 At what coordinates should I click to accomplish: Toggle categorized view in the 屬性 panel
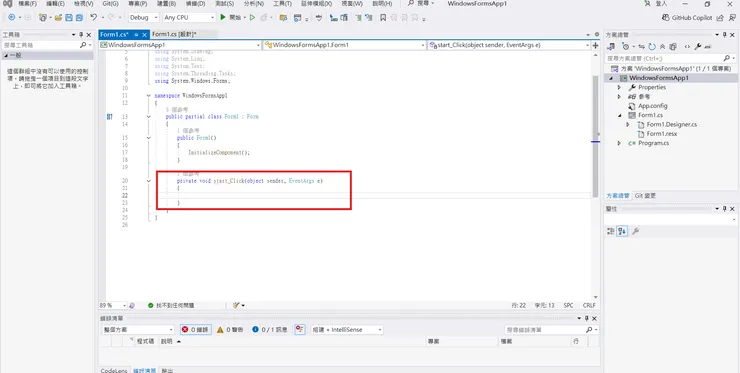[611, 231]
